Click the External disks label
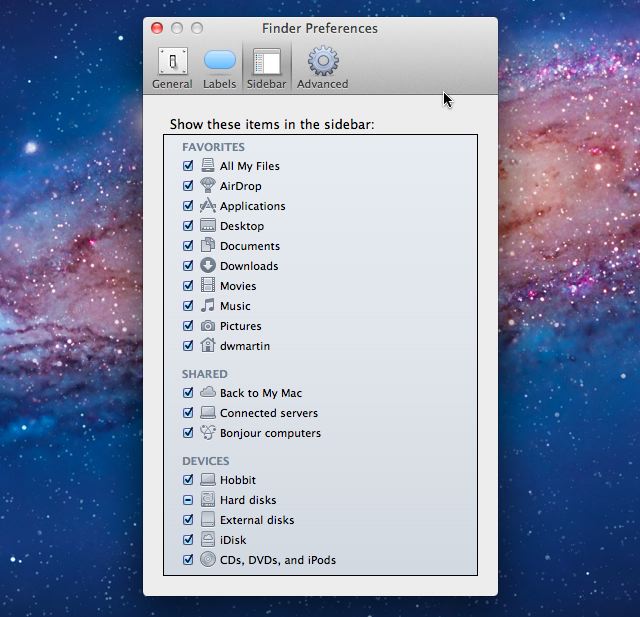Image resolution: width=640 pixels, height=617 pixels. pyautogui.click(x=257, y=520)
